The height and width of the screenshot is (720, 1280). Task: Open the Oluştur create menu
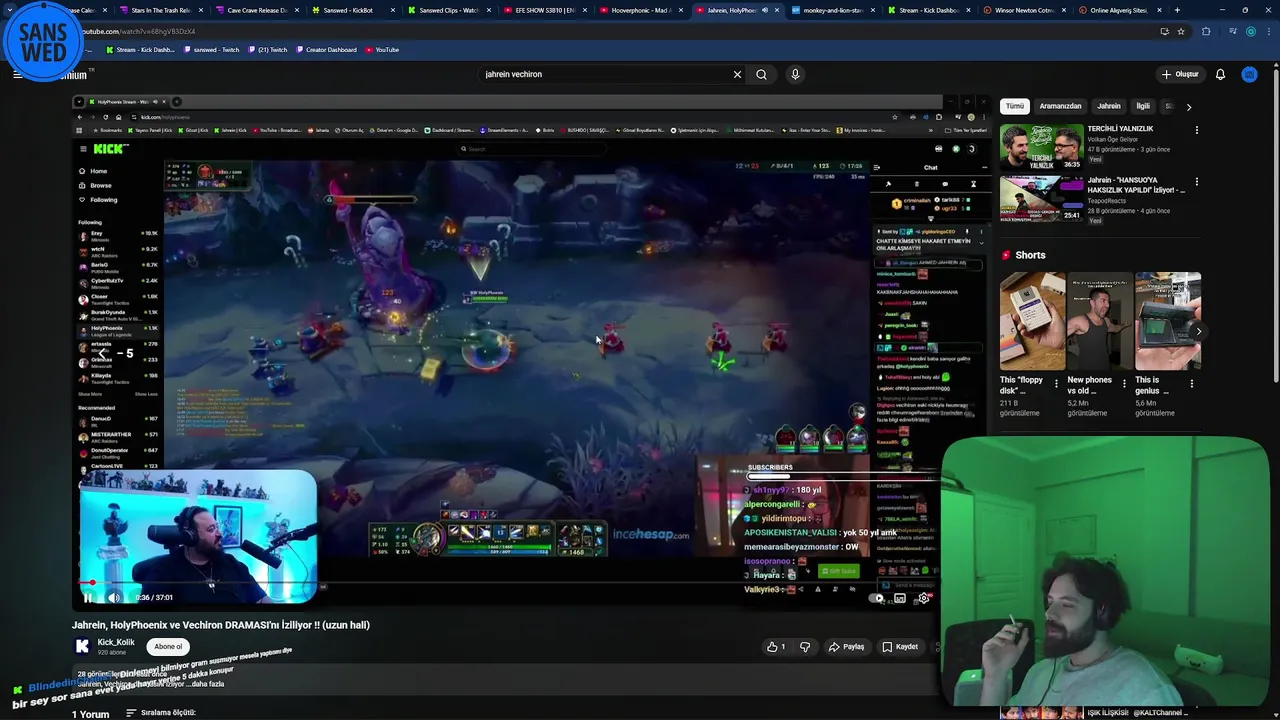point(1180,74)
